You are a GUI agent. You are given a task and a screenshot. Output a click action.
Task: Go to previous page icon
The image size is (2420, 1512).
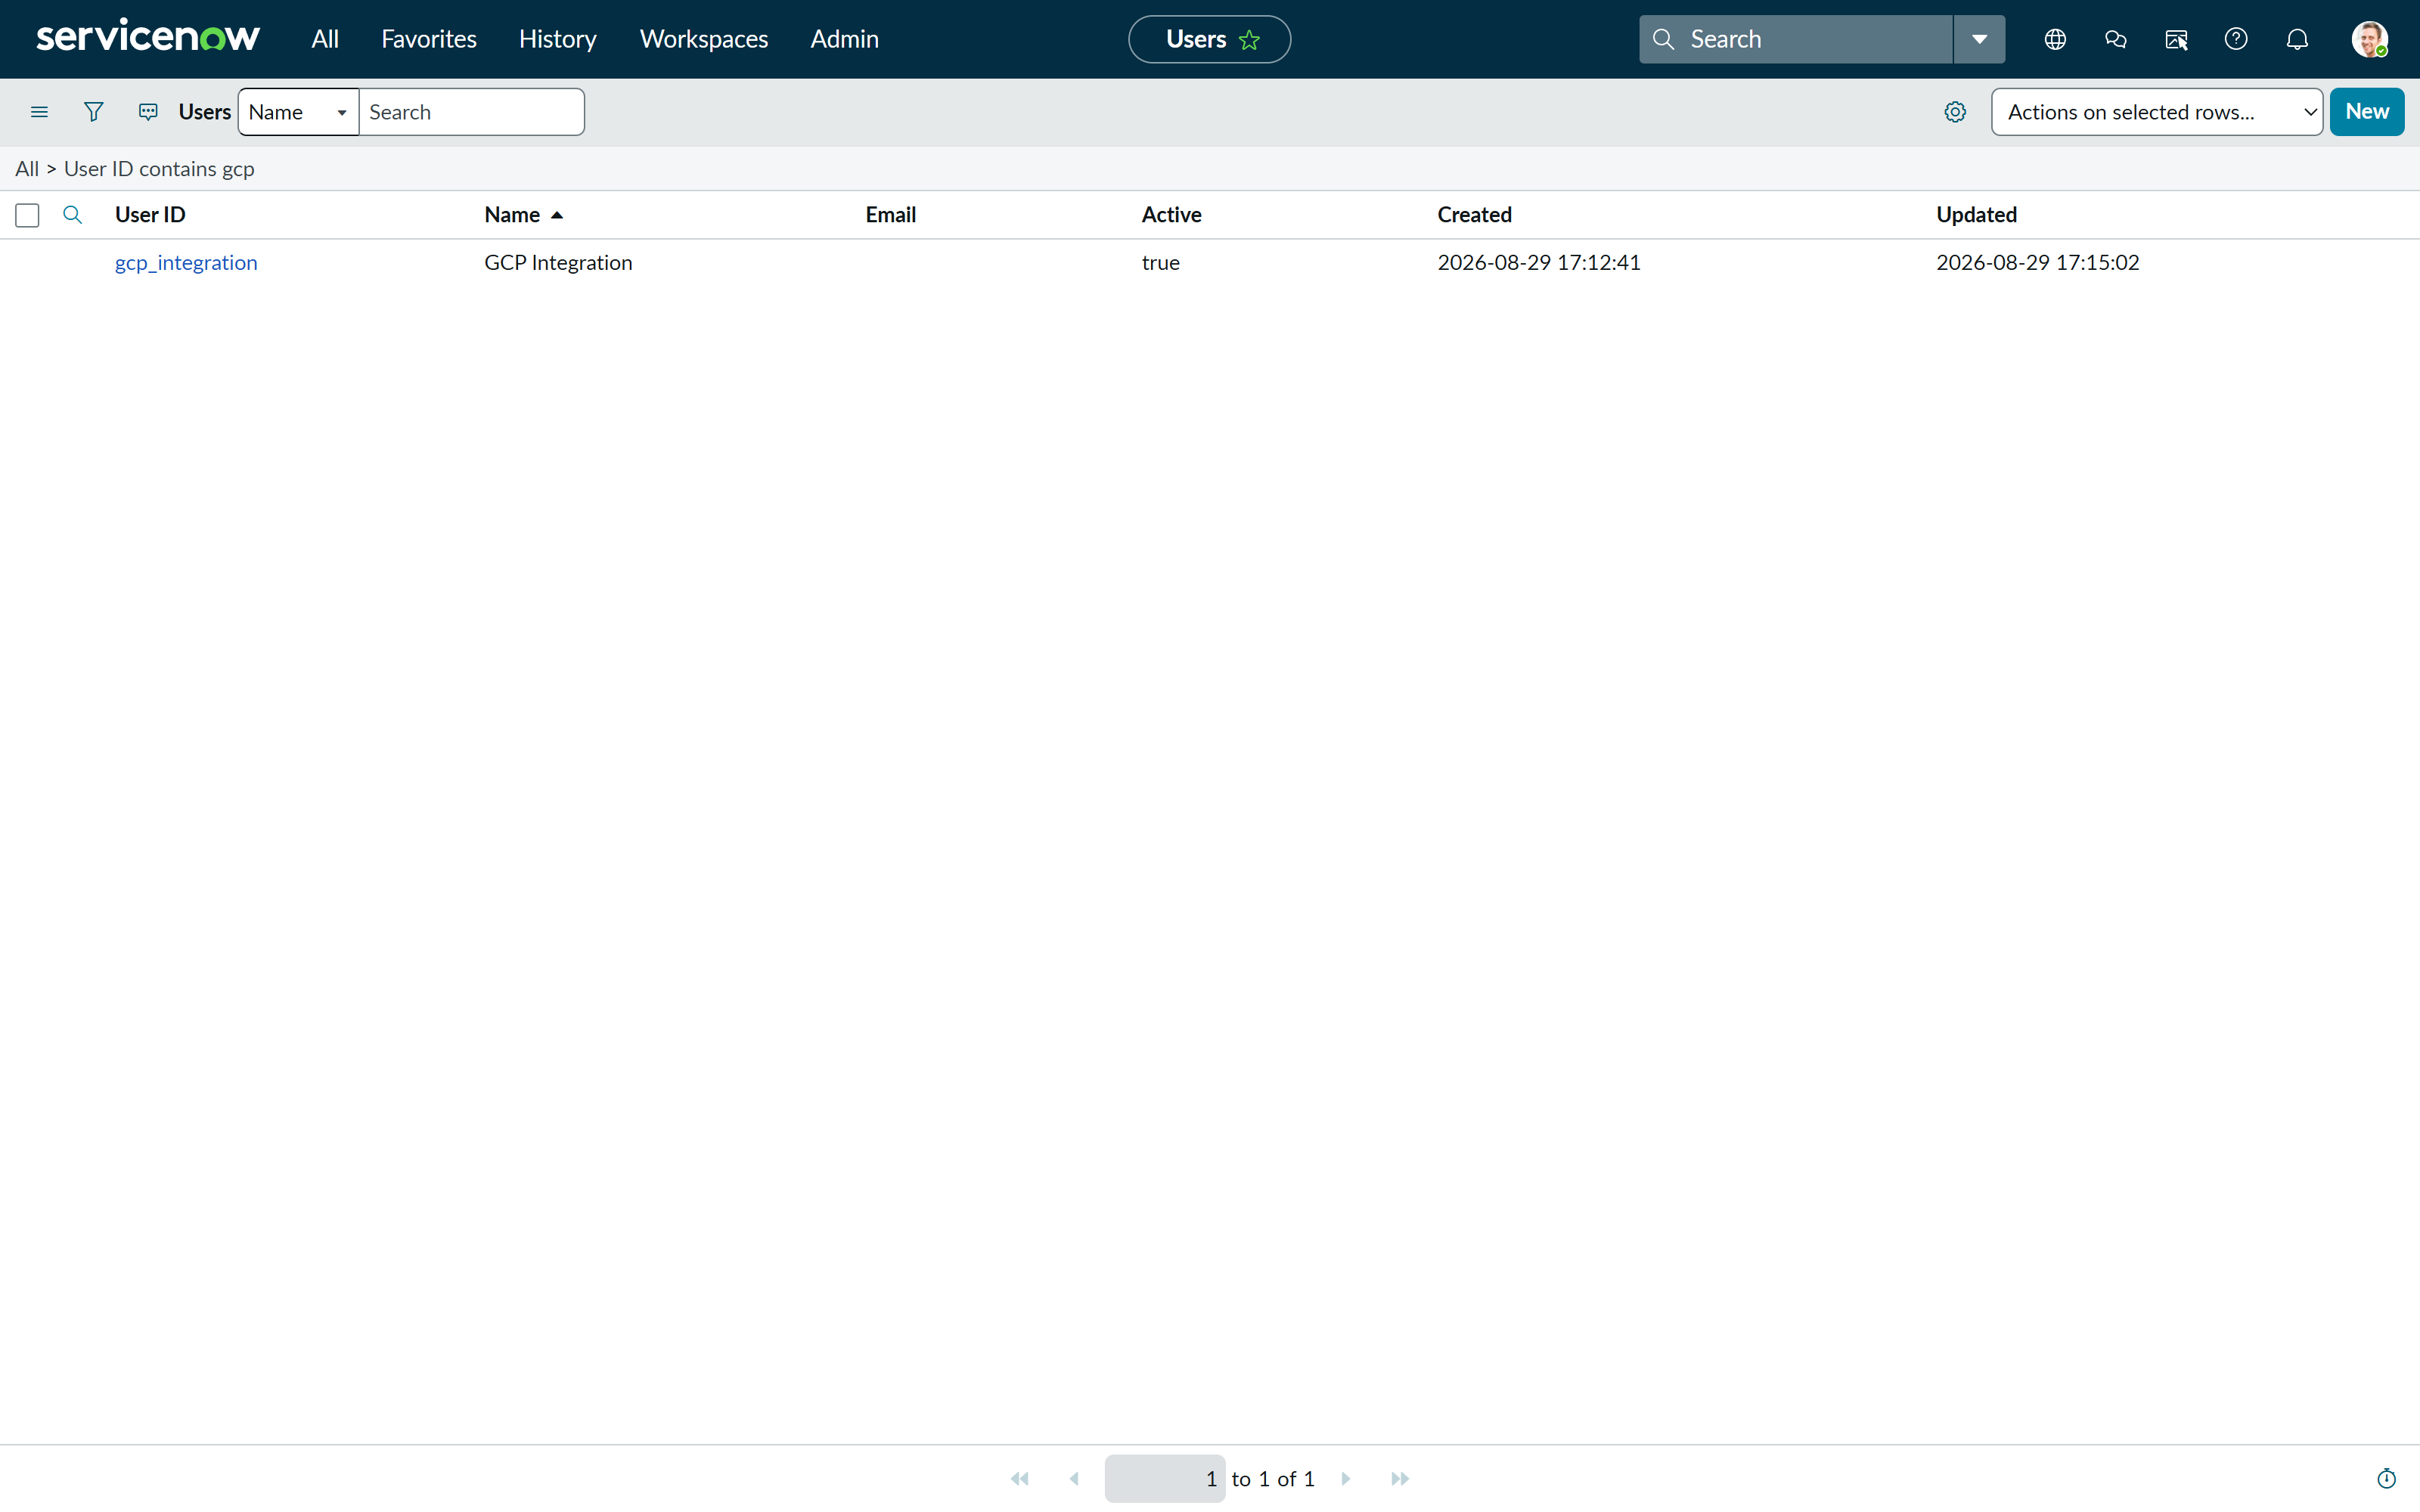click(x=1074, y=1478)
